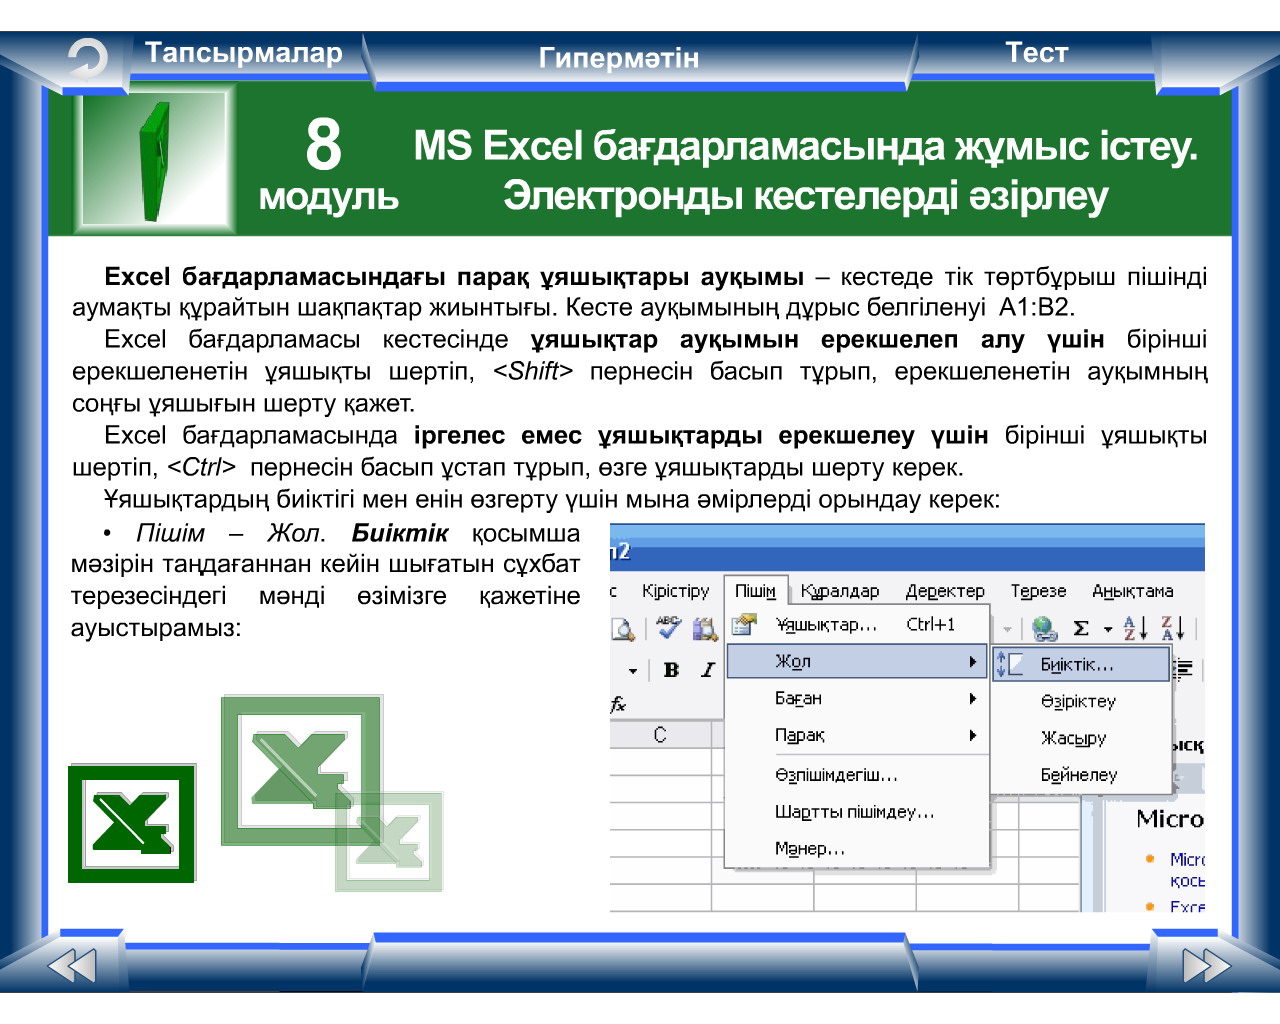Click the large faded Excel logo
The width and height of the screenshot is (1280, 1024).
[x=301, y=770]
